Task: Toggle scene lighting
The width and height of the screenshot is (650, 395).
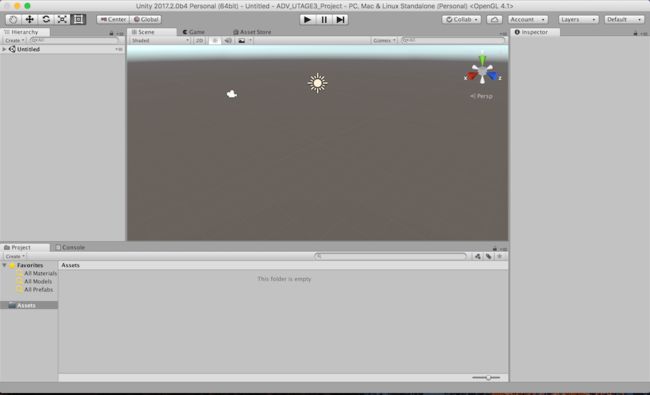Action: 214,41
